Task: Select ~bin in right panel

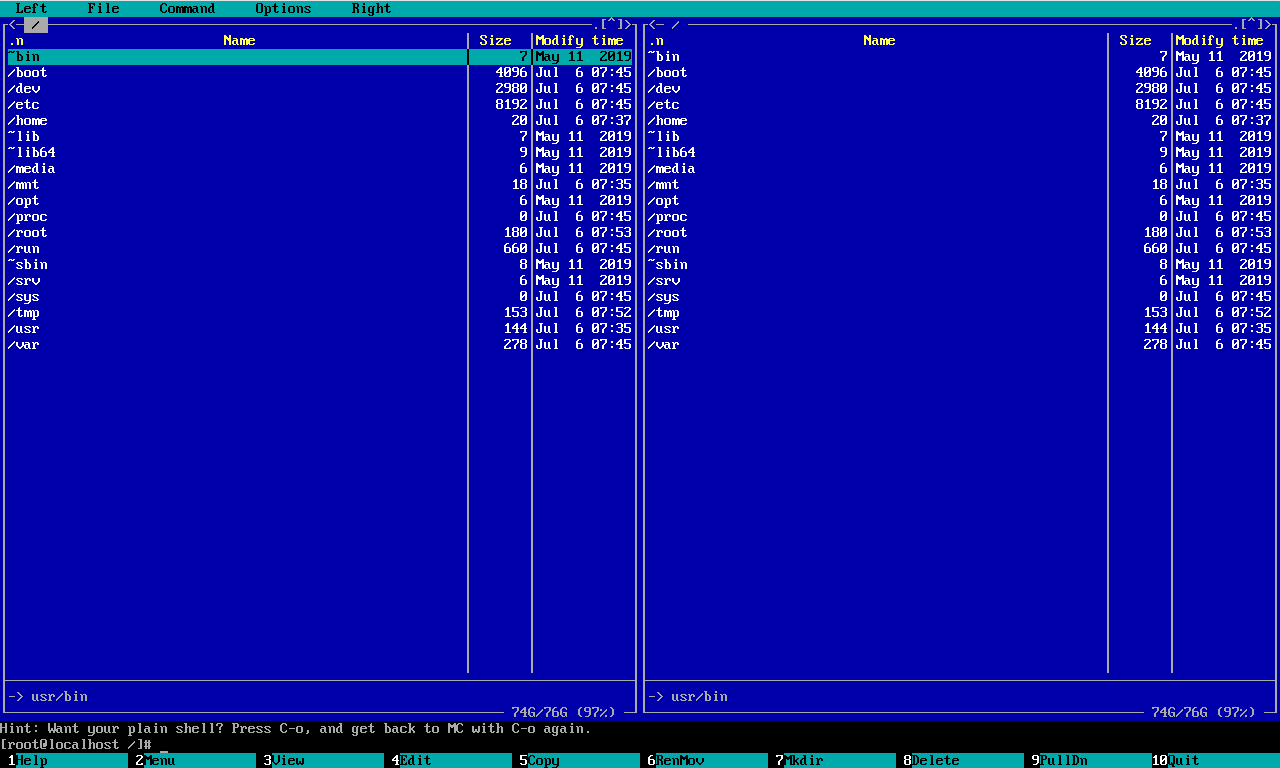Action: [959, 56]
